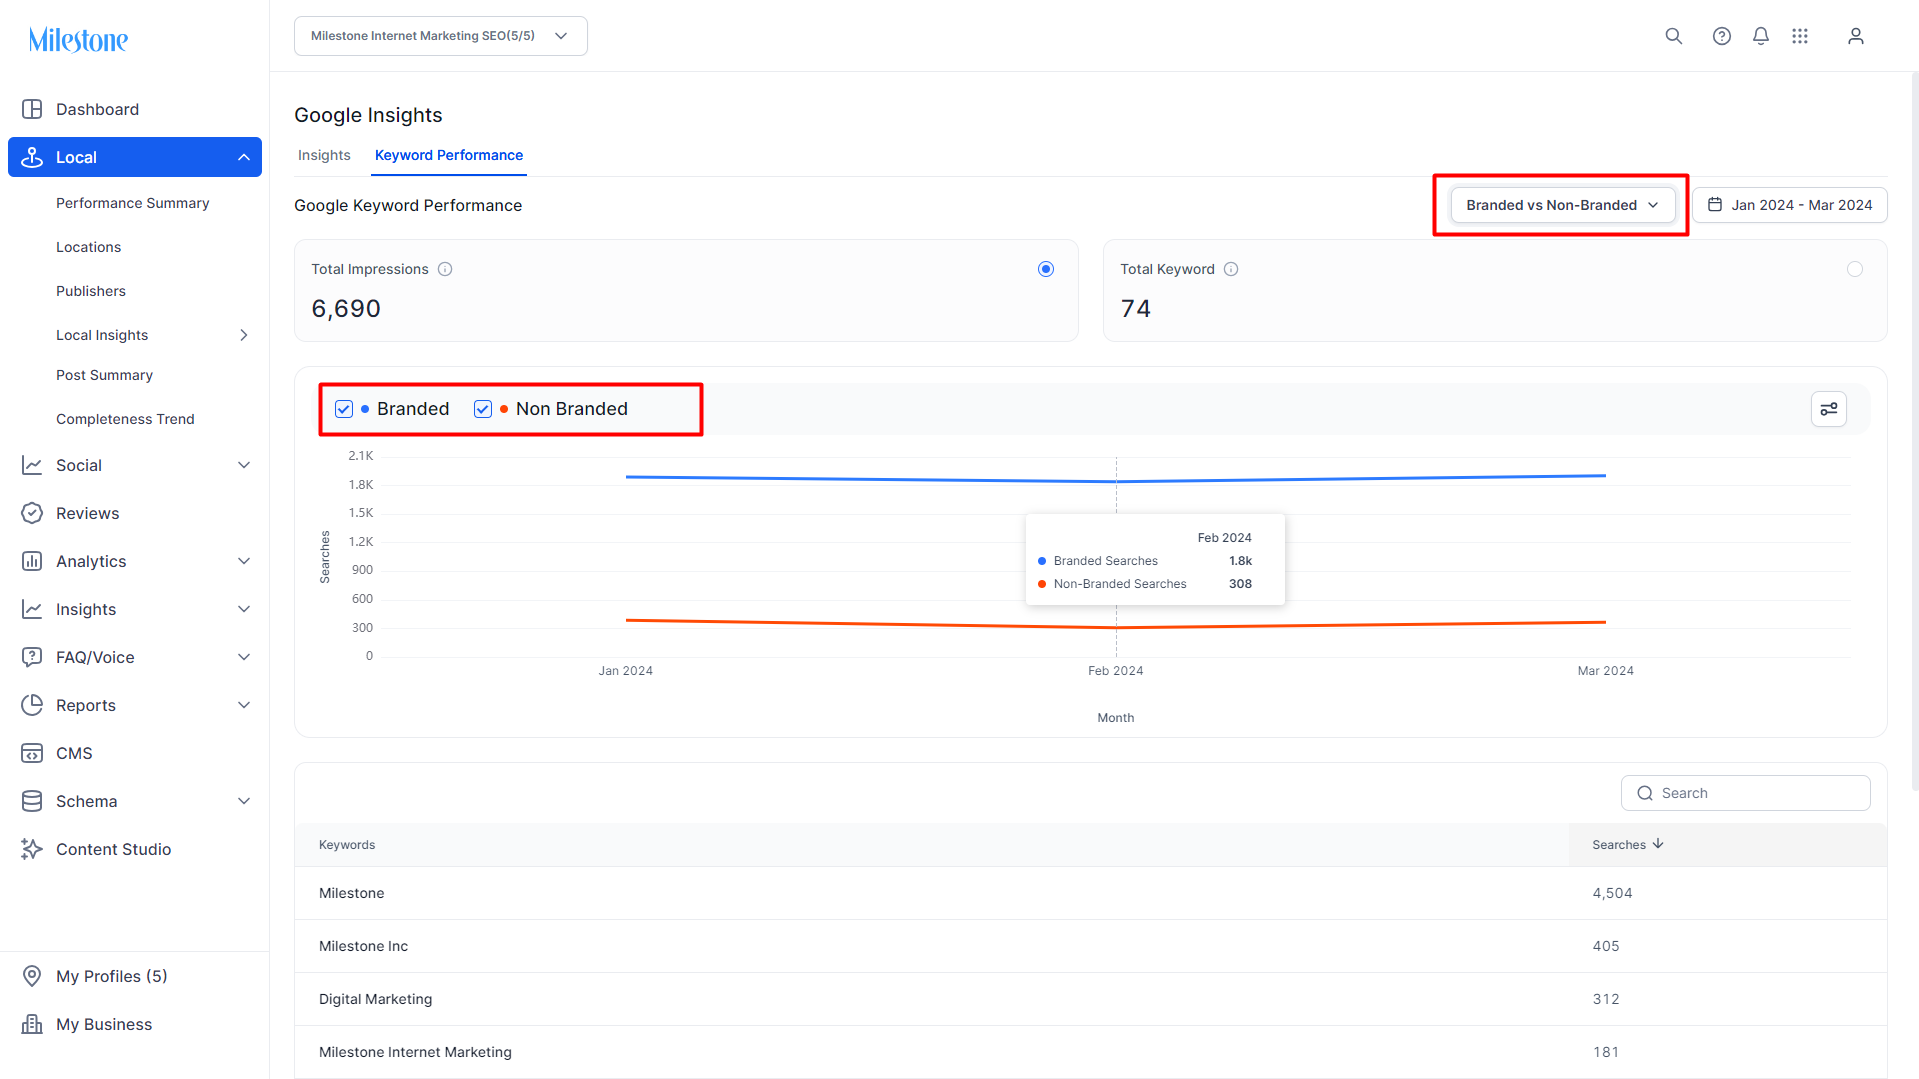Click the FAQ/Voice sidebar icon
1919x1079 pixels.
pos(32,657)
